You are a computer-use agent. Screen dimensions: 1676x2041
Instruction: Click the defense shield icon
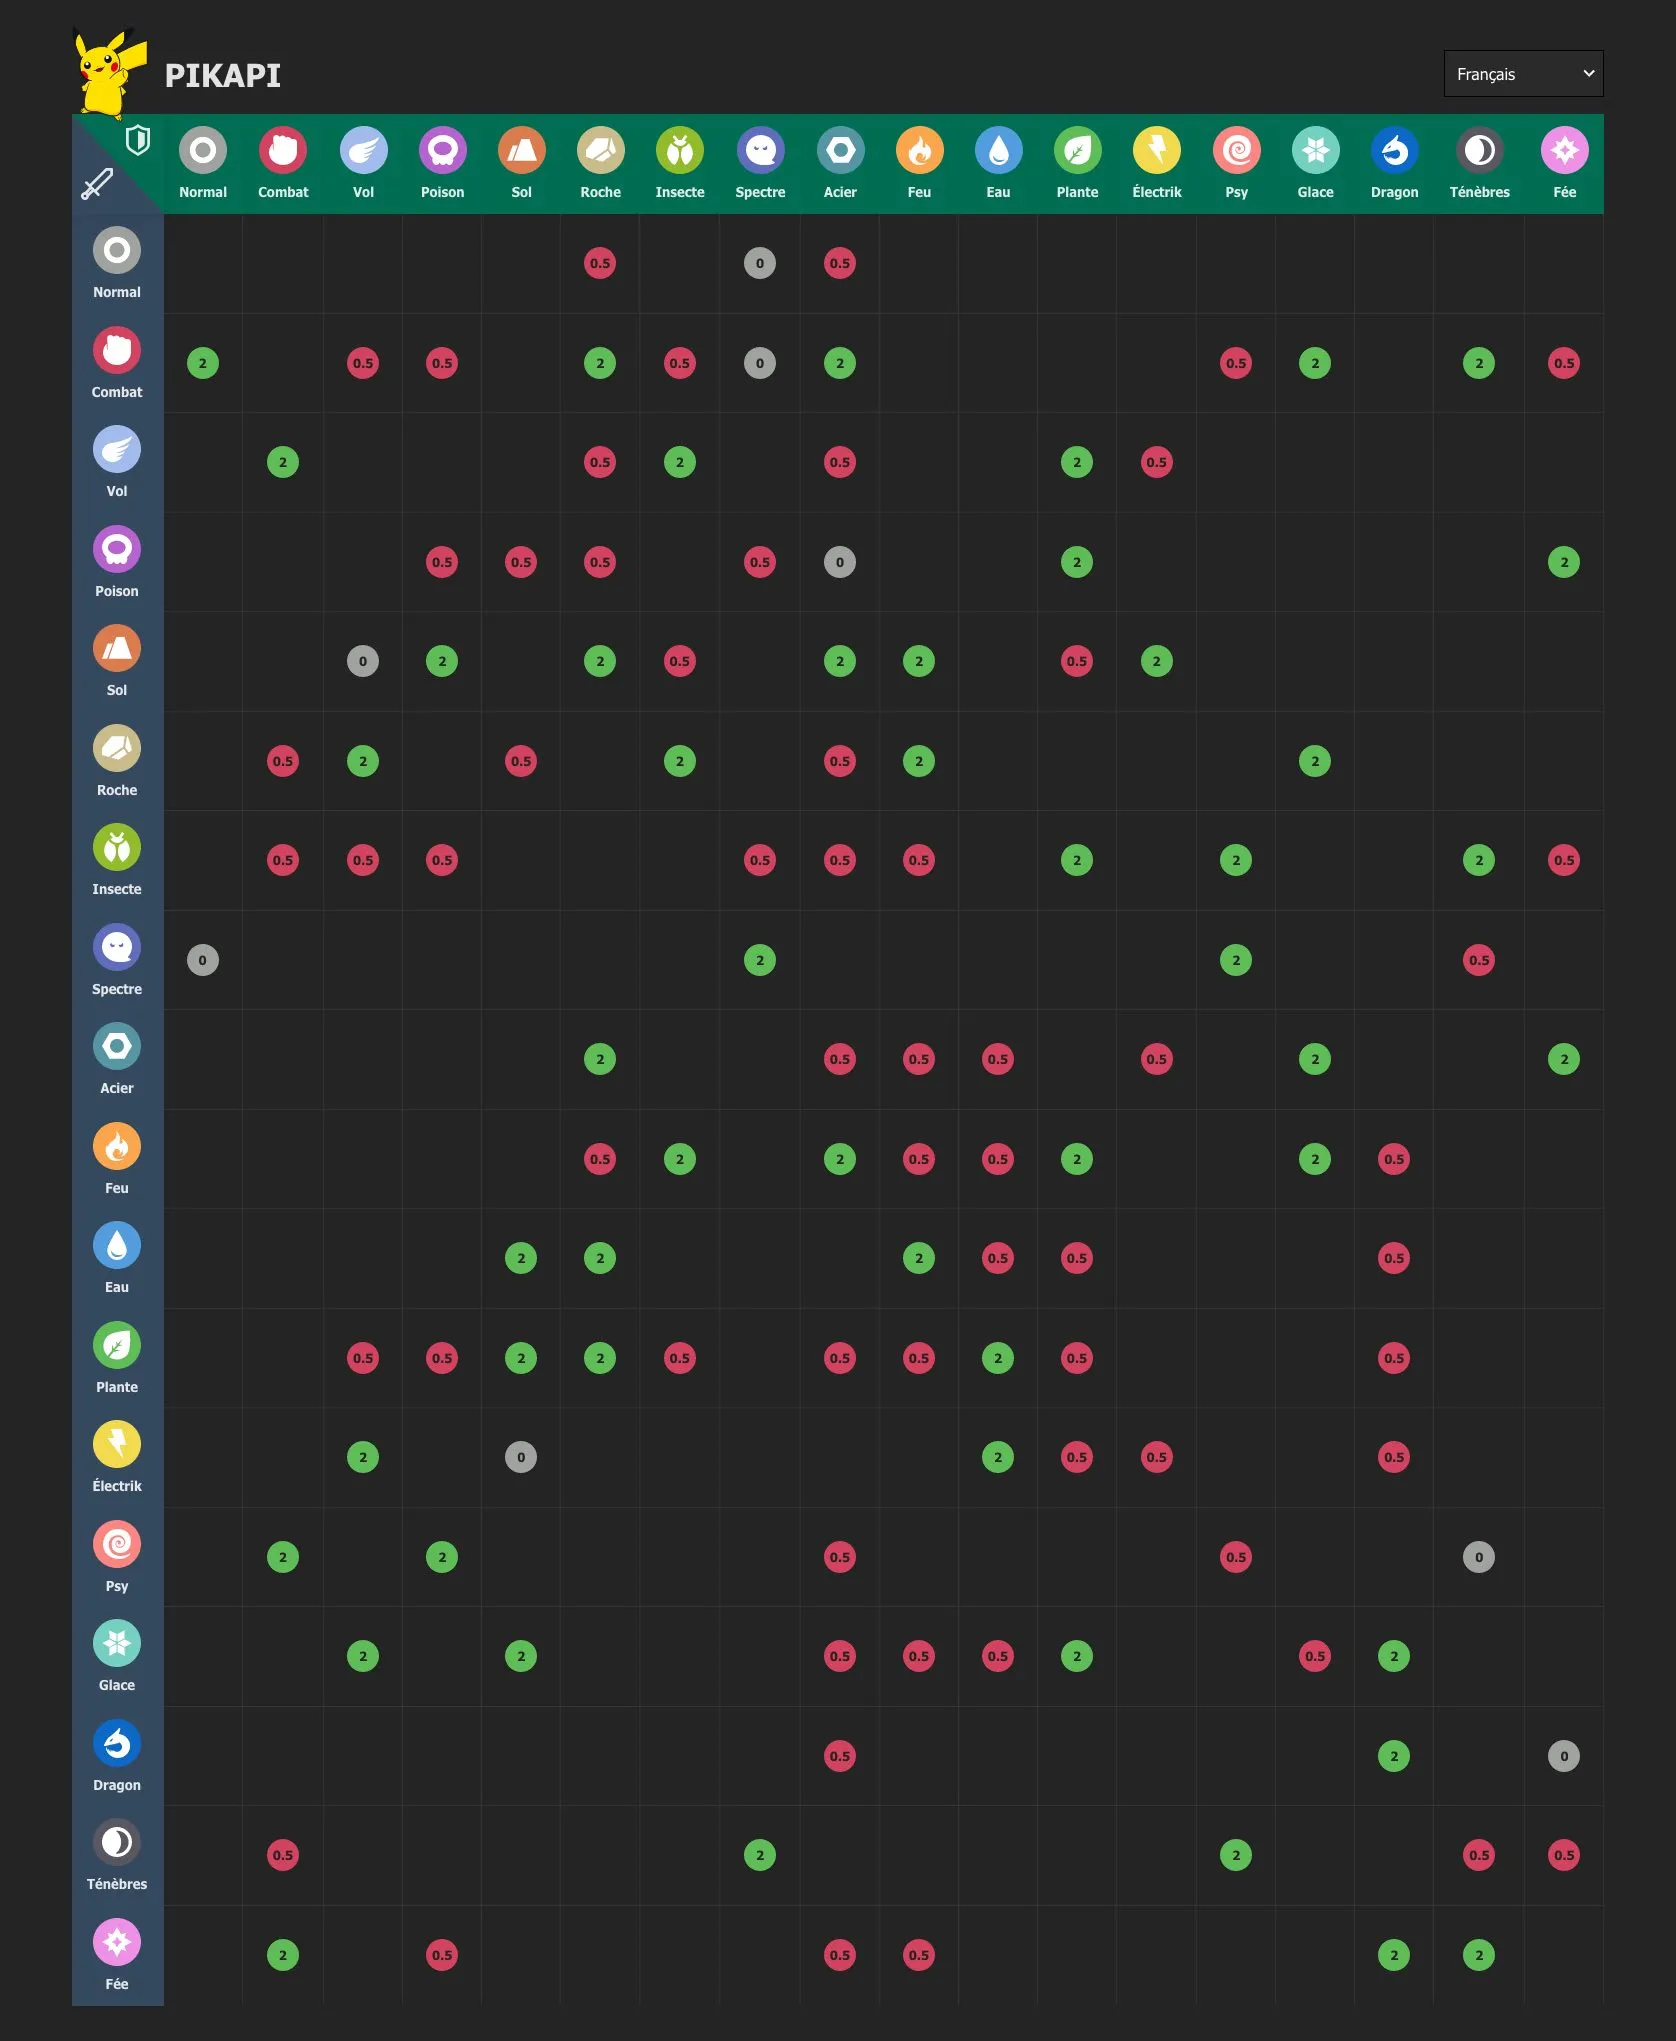[138, 140]
